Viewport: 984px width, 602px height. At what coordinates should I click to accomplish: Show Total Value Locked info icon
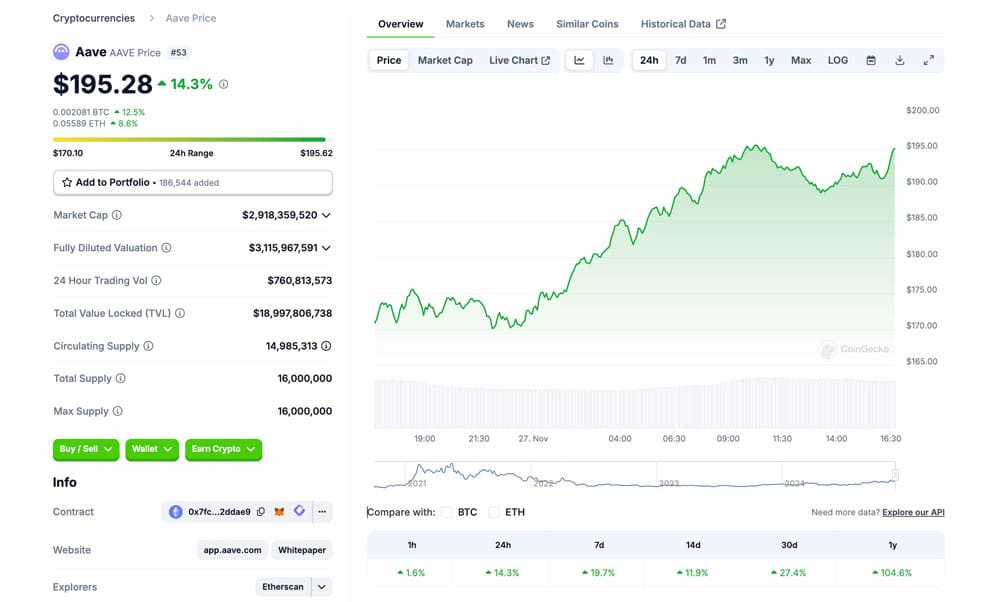click(x=180, y=313)
